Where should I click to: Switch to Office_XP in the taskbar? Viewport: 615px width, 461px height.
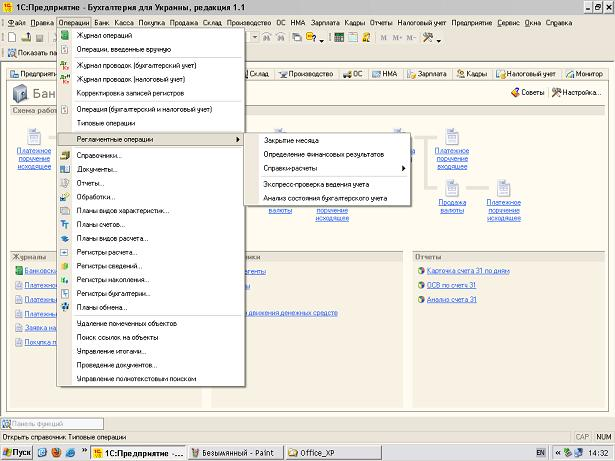pyautogui.click(x=333, y=453)
